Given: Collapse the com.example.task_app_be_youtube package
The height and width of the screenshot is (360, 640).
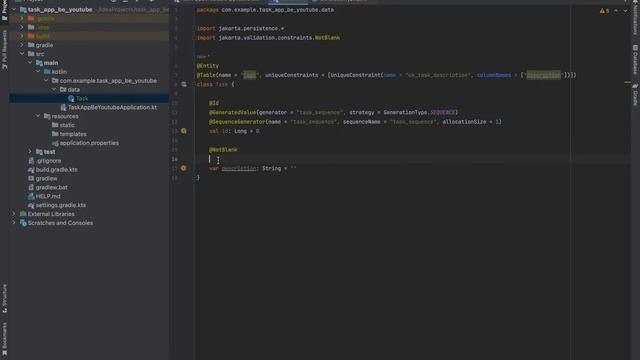Looking at the screenshot, I should coord(46,81).
